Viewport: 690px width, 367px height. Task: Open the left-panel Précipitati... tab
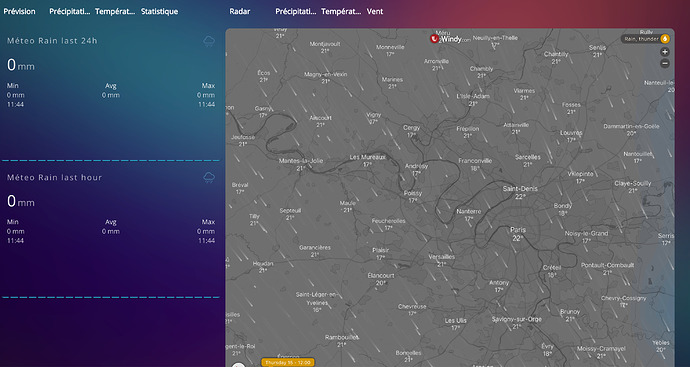coord(70,11)
